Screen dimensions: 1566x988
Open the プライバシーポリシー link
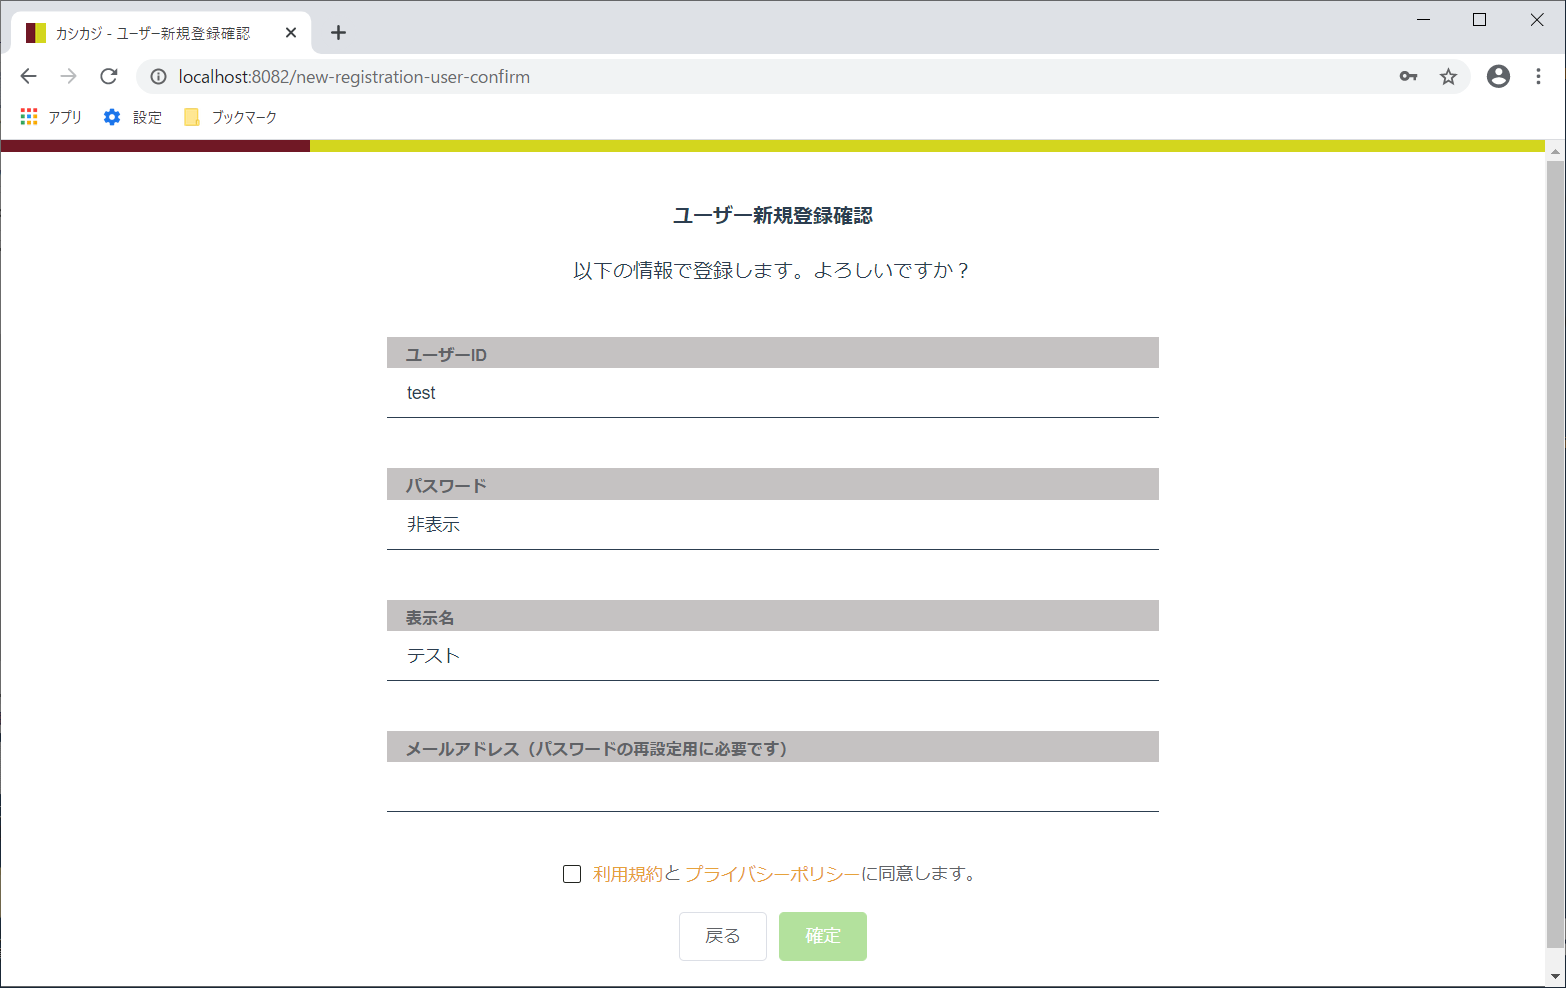click(773, 874)
